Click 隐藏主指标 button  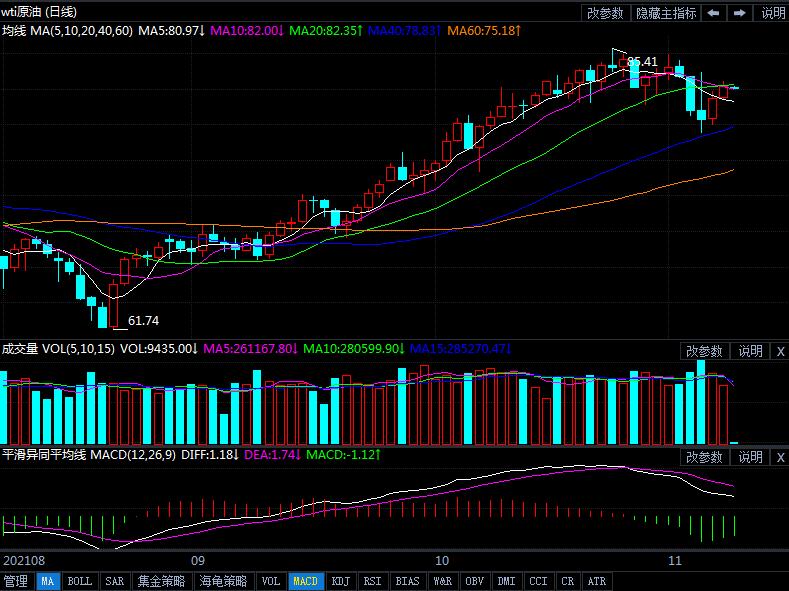pos(665,13)
